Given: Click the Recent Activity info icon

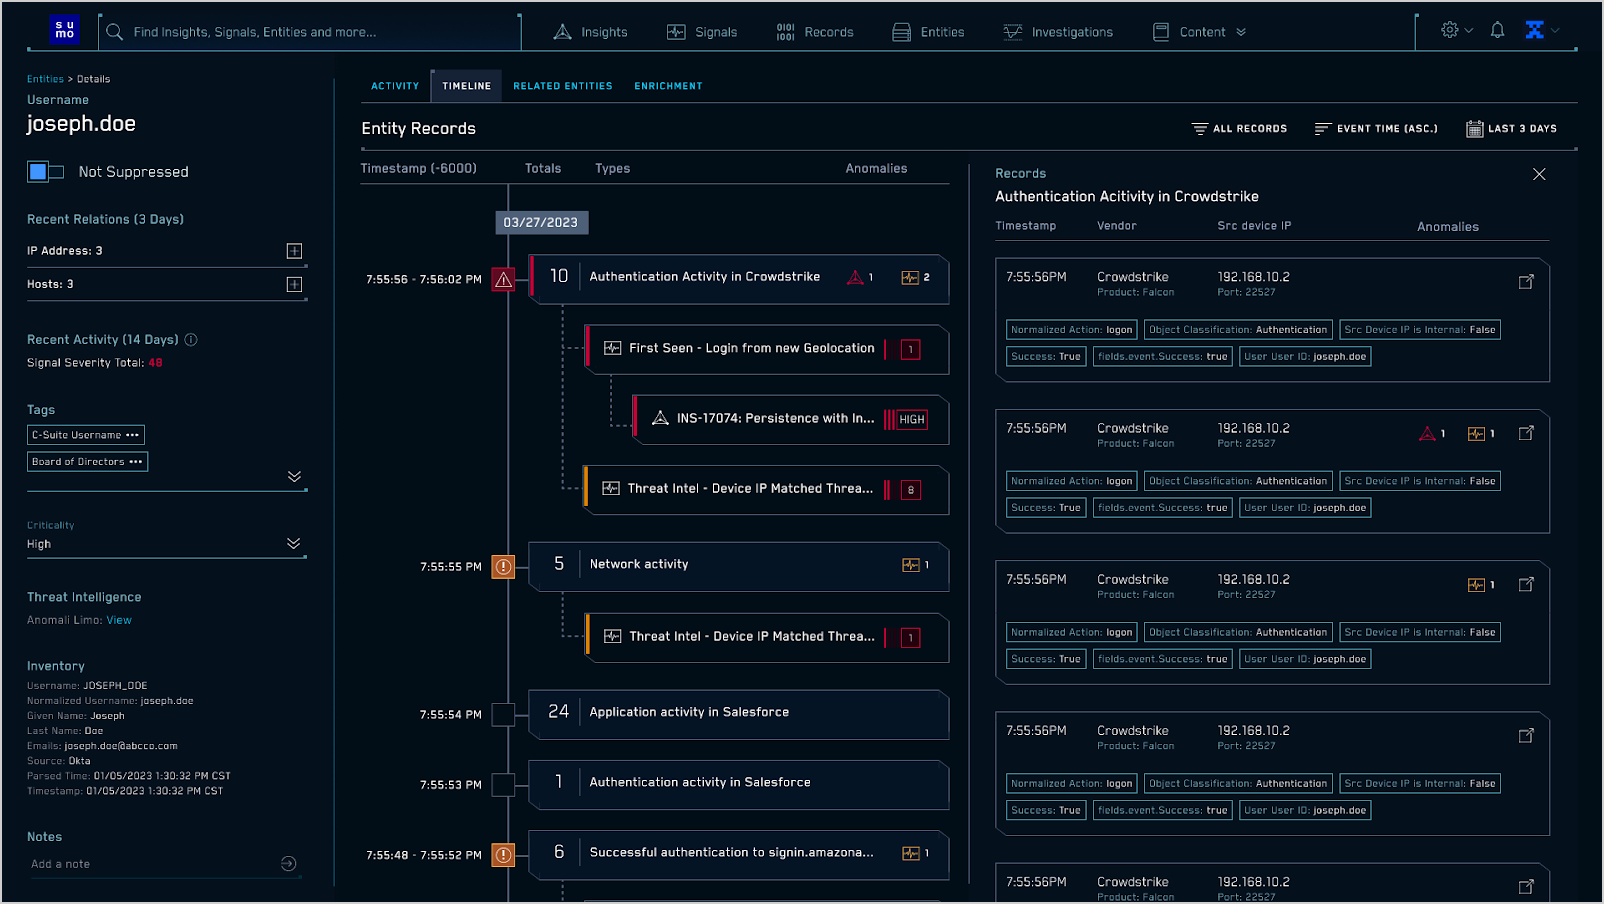Looking at the screenshot, I should pos(191,340).
